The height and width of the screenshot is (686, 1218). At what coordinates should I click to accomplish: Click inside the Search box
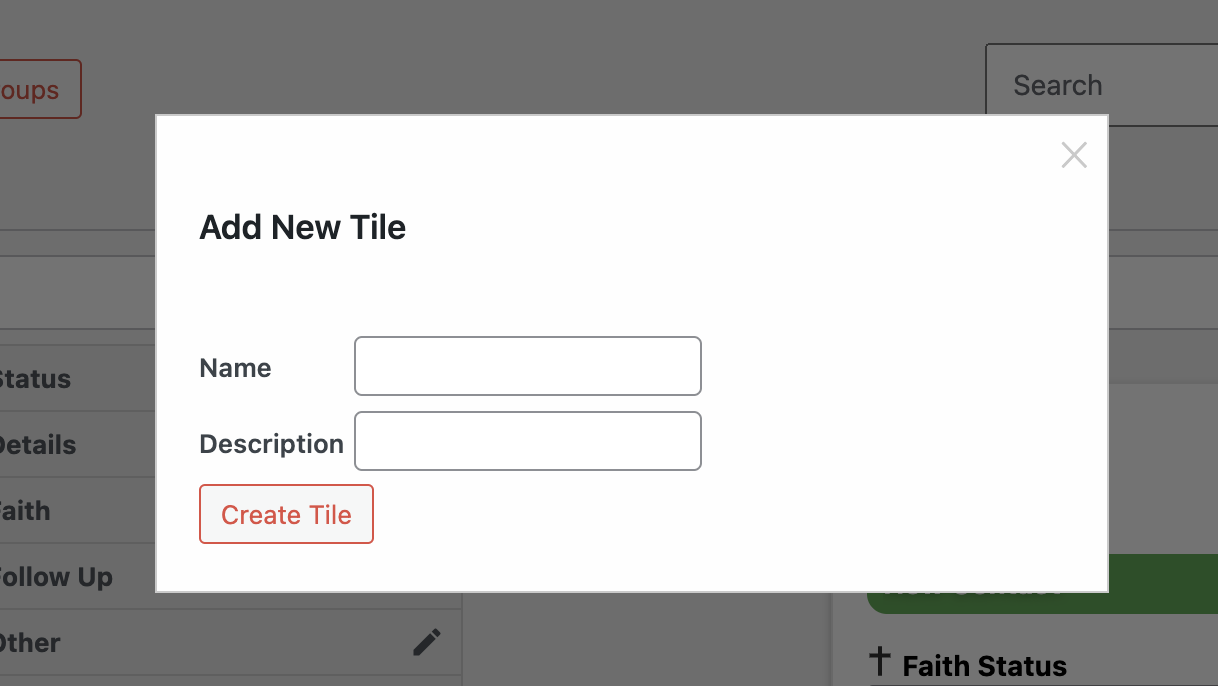click(1100, 85)
